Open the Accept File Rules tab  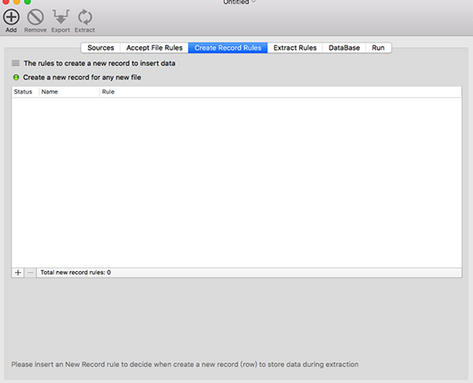(x=154, y=48)
